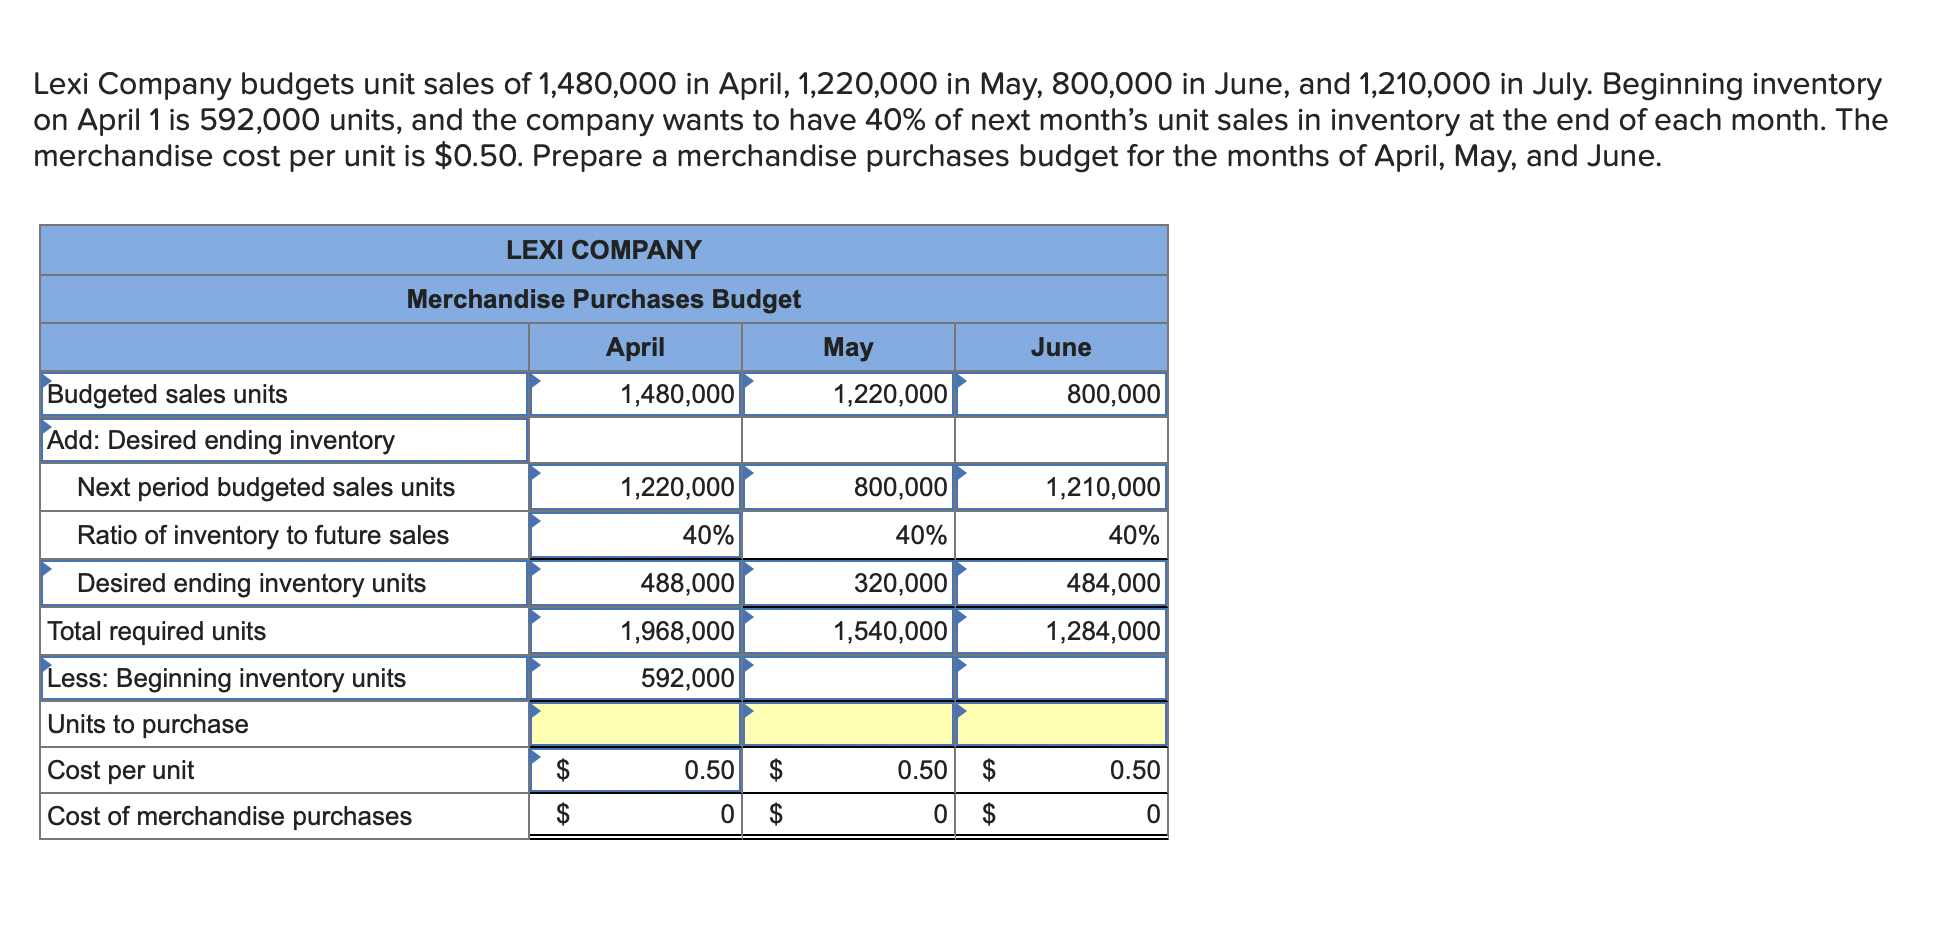The width and height of the screenshot is (1950, 931).
Task: Select the 'April' column header
Action: coord(637,347)
